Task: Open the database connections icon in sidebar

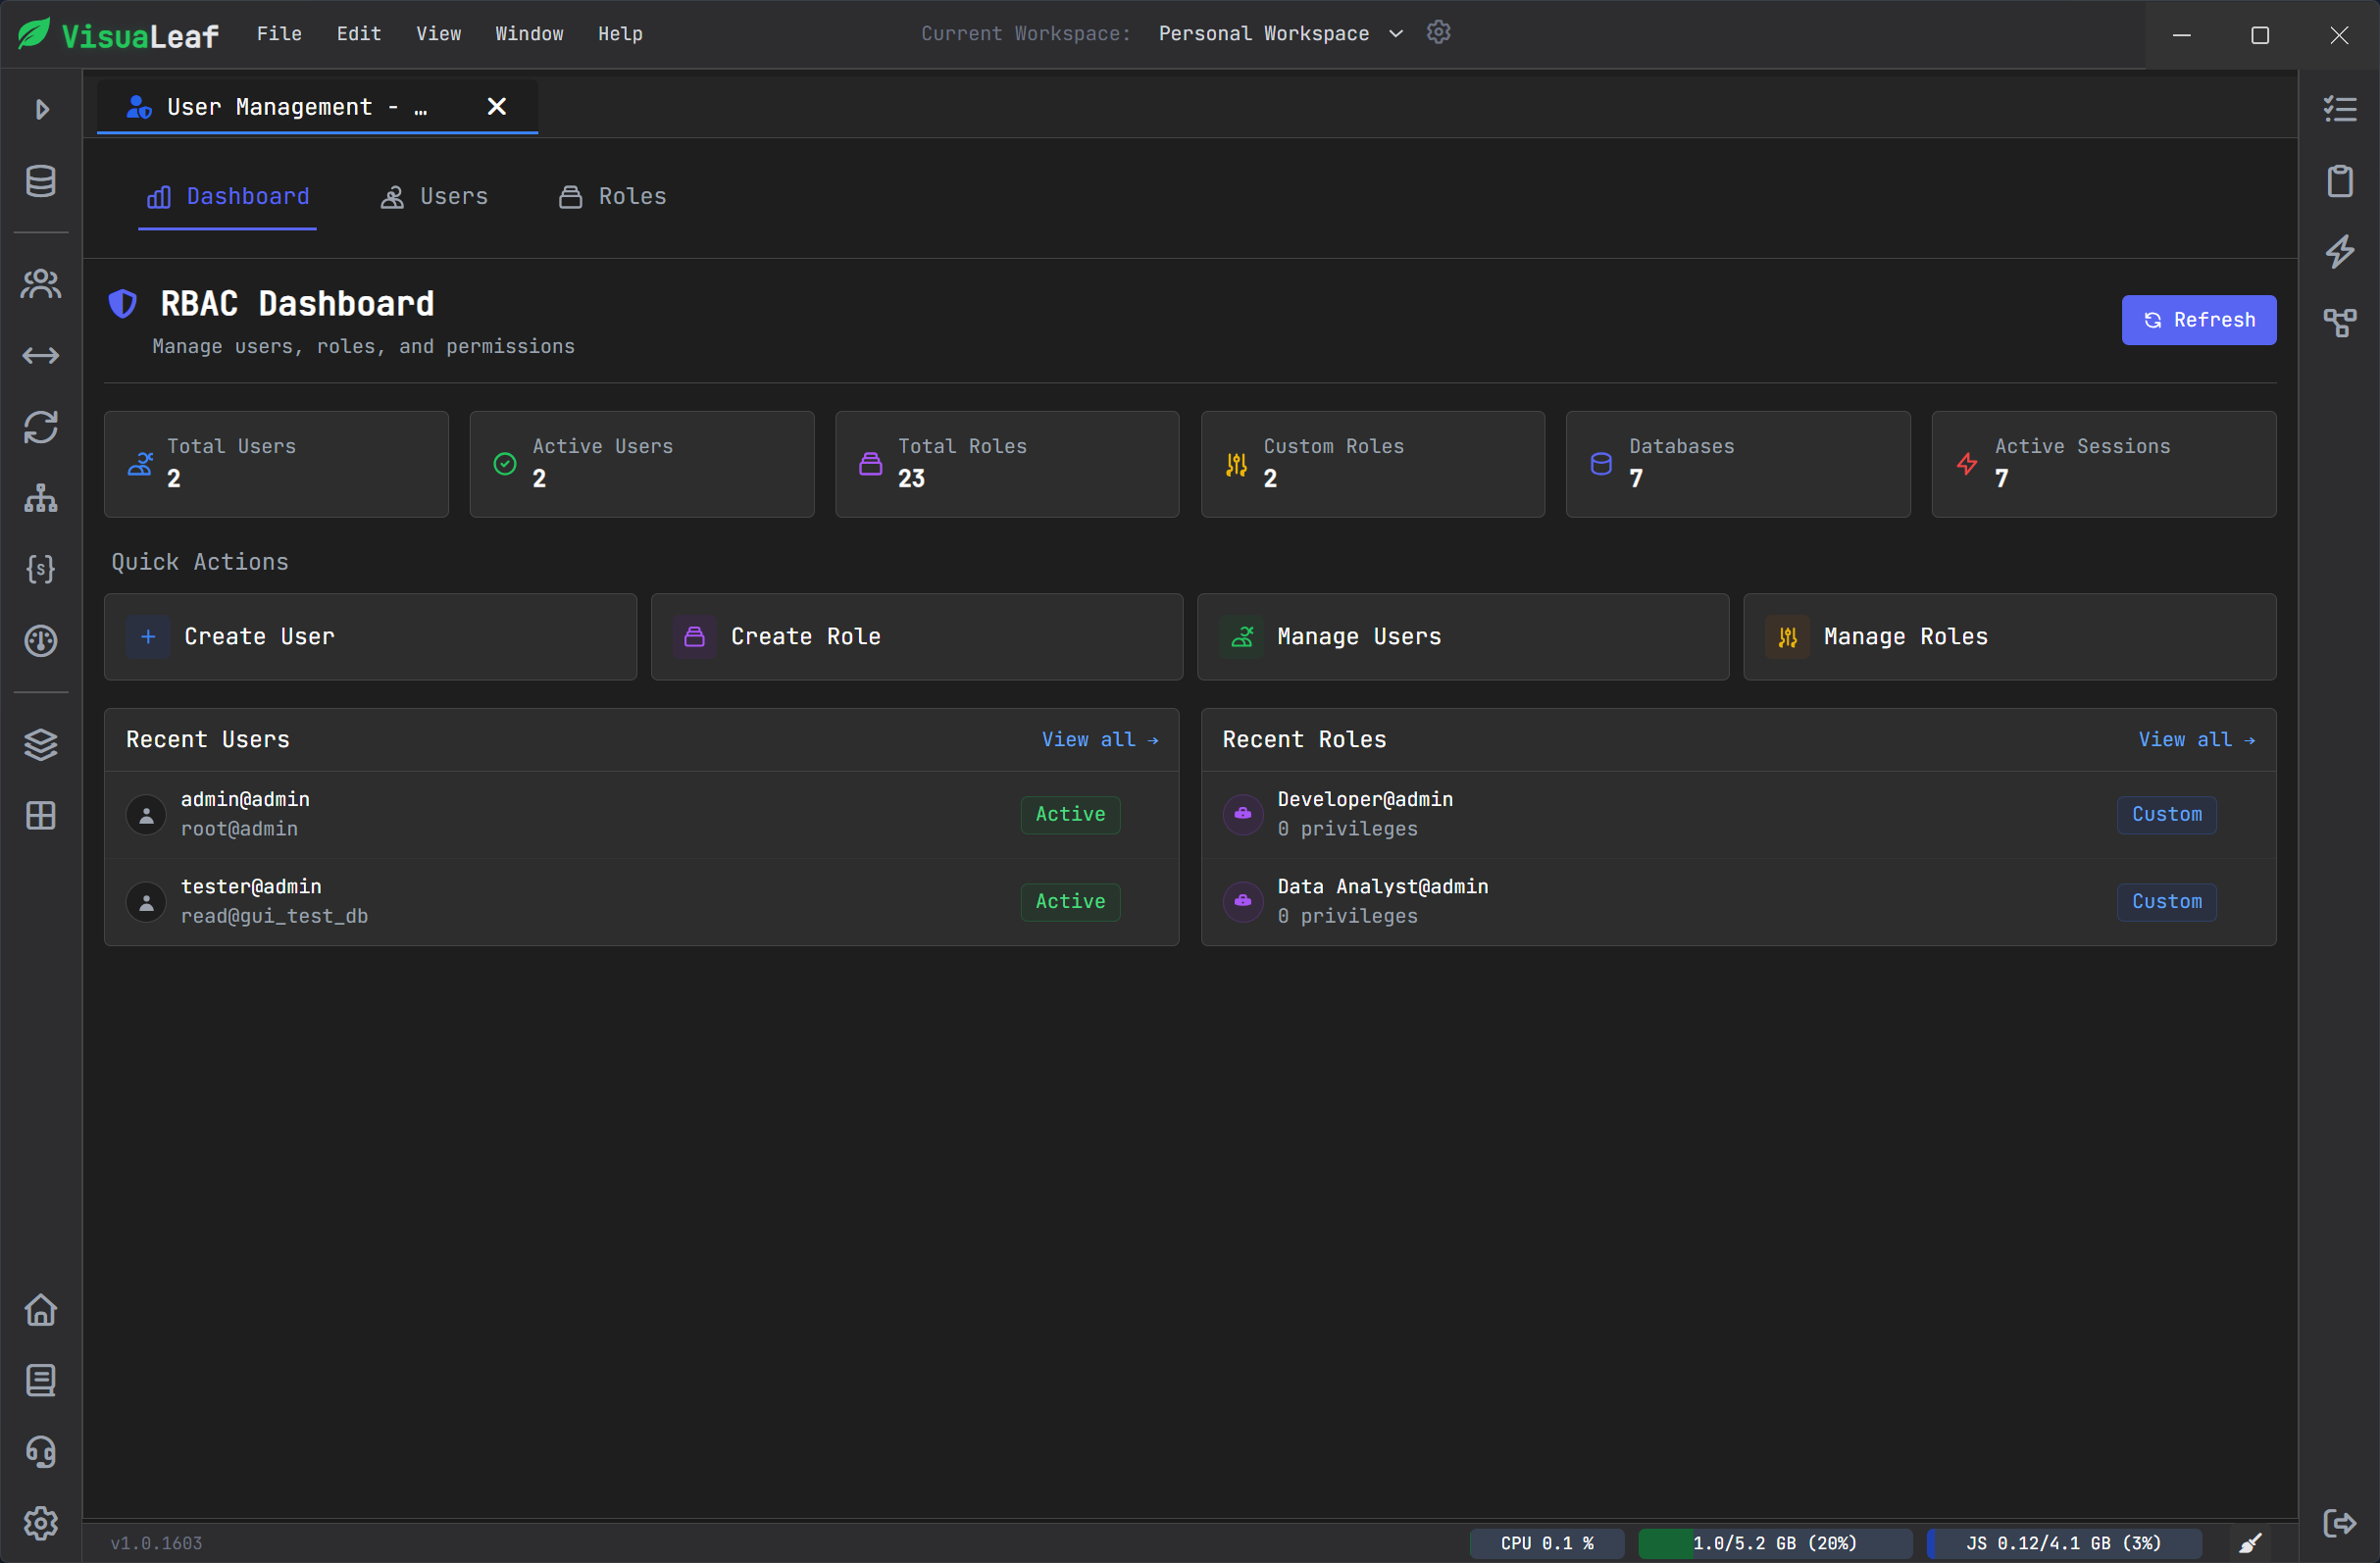Action: coord(41,181)
